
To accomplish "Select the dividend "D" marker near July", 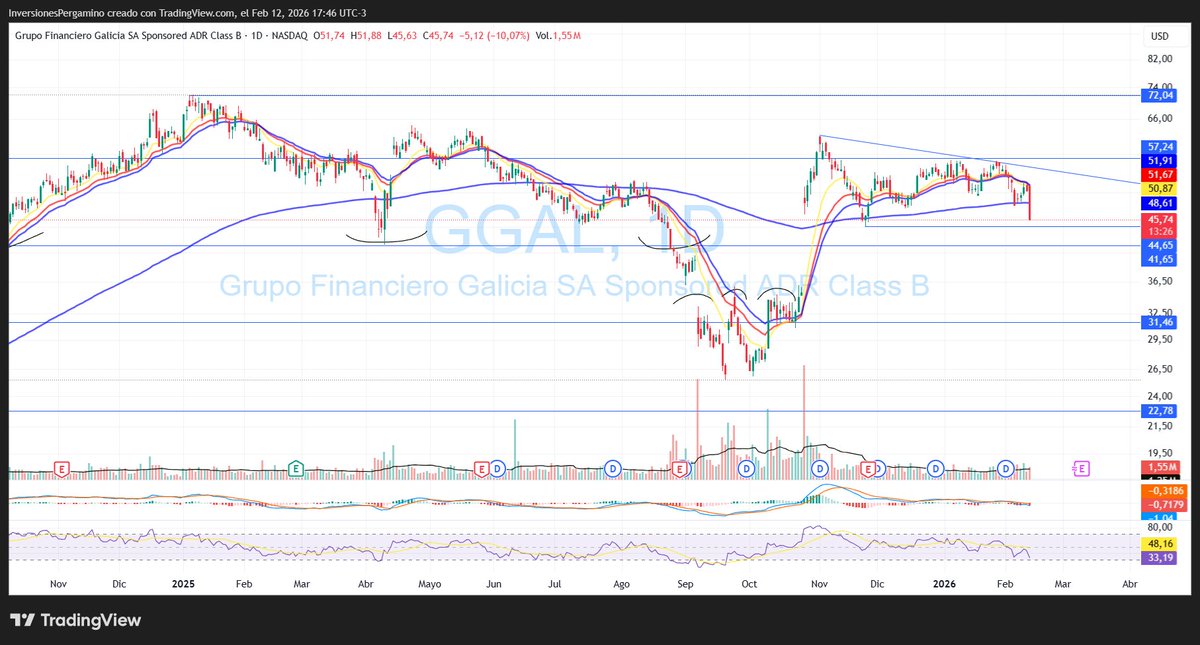I will coord(611,469).
